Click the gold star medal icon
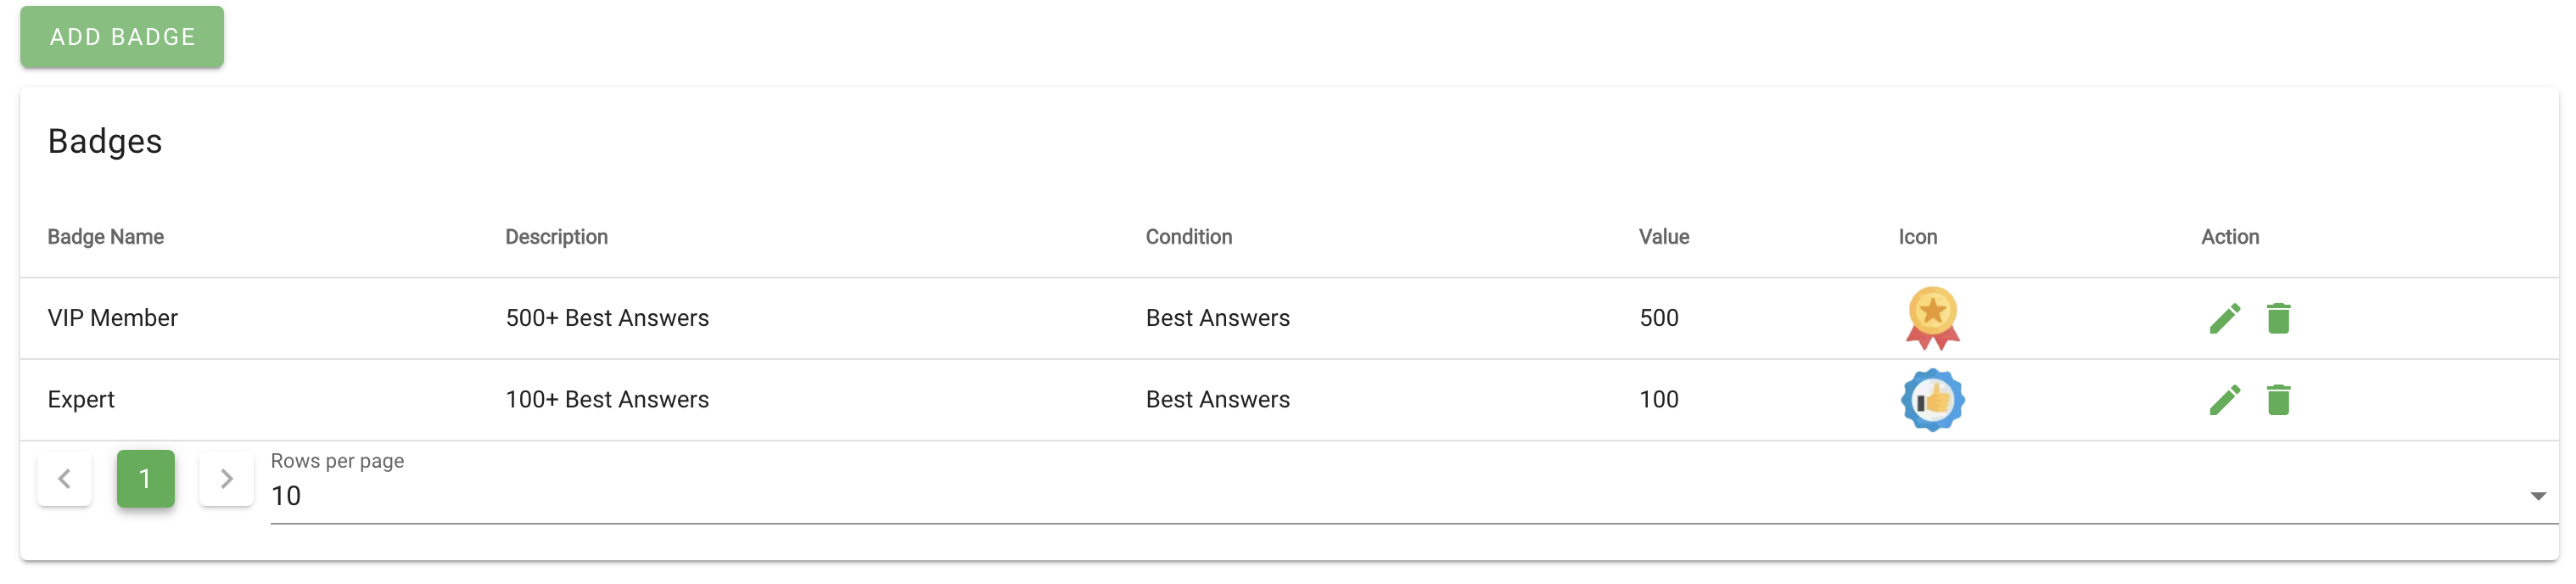Image resolution: width=2576 pixels, height=584 pixels. point(1932,319)
